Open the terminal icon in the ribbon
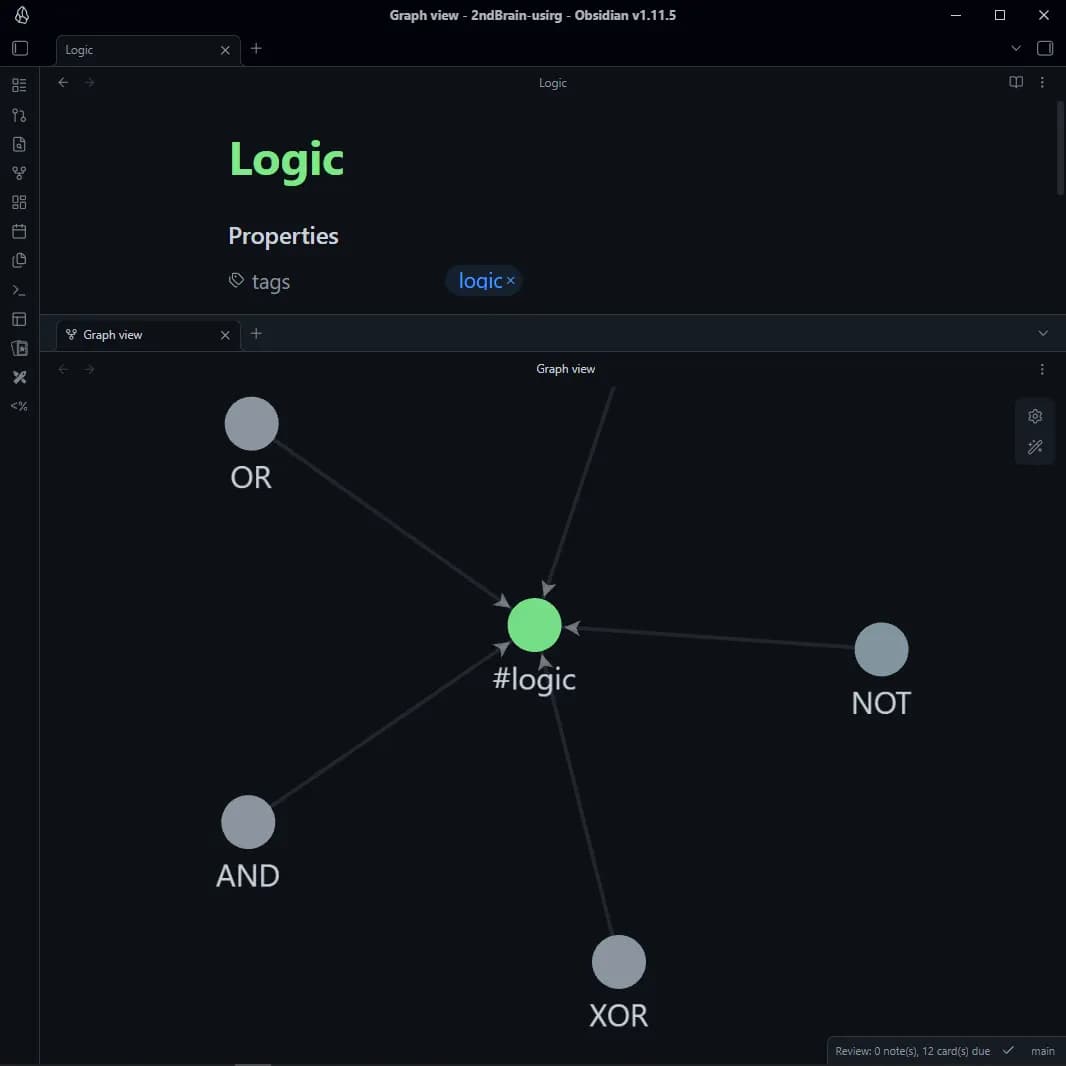The width and height of the screenshot is (1066, 1066). (x=18, y=290)
